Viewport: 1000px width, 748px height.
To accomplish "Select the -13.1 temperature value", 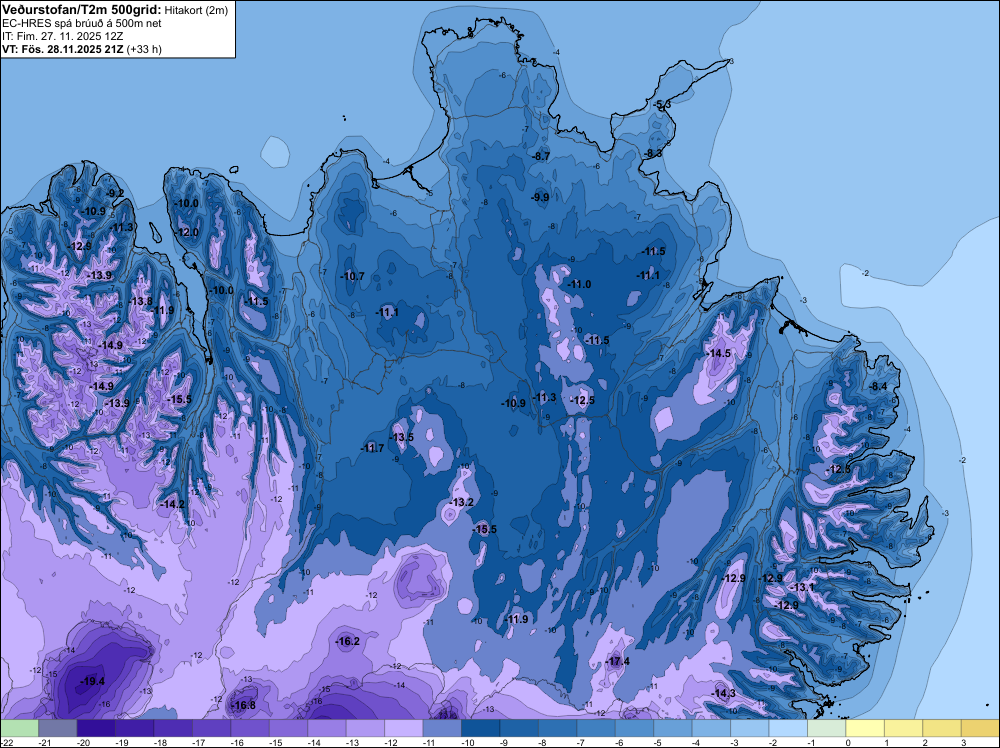I will coord(802,587).
